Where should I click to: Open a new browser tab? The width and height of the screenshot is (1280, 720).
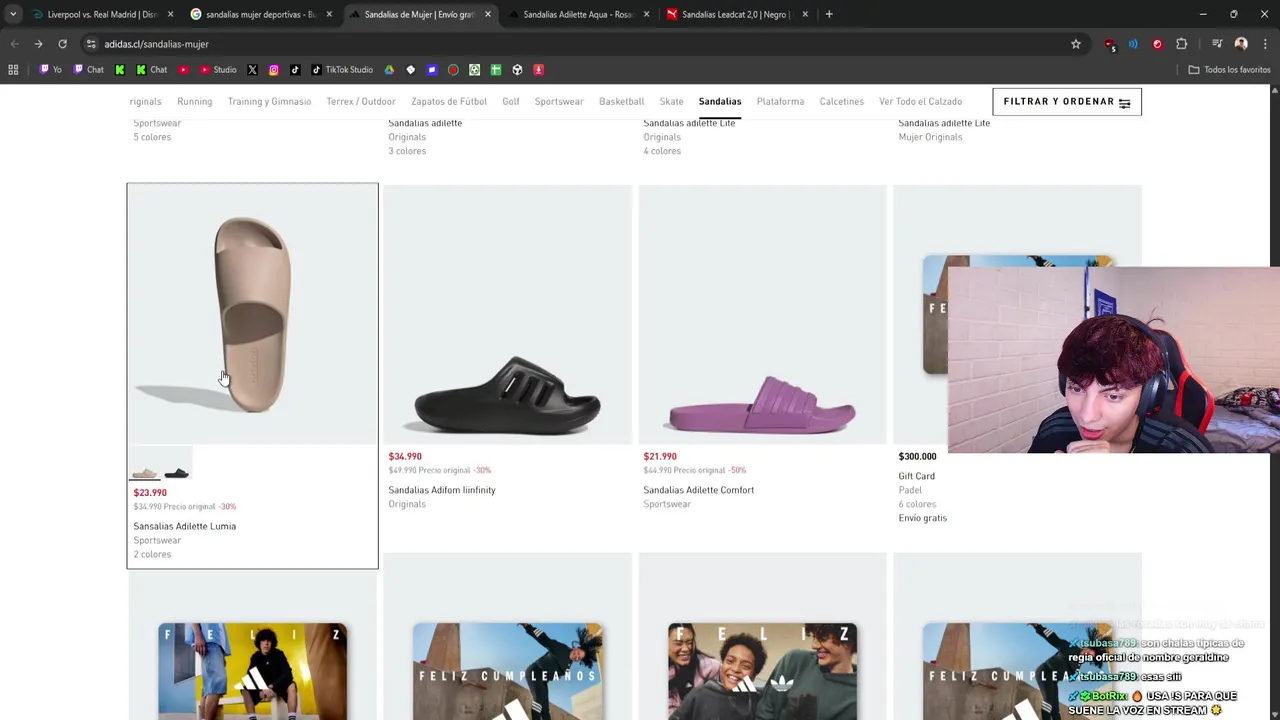click(829, 14)
